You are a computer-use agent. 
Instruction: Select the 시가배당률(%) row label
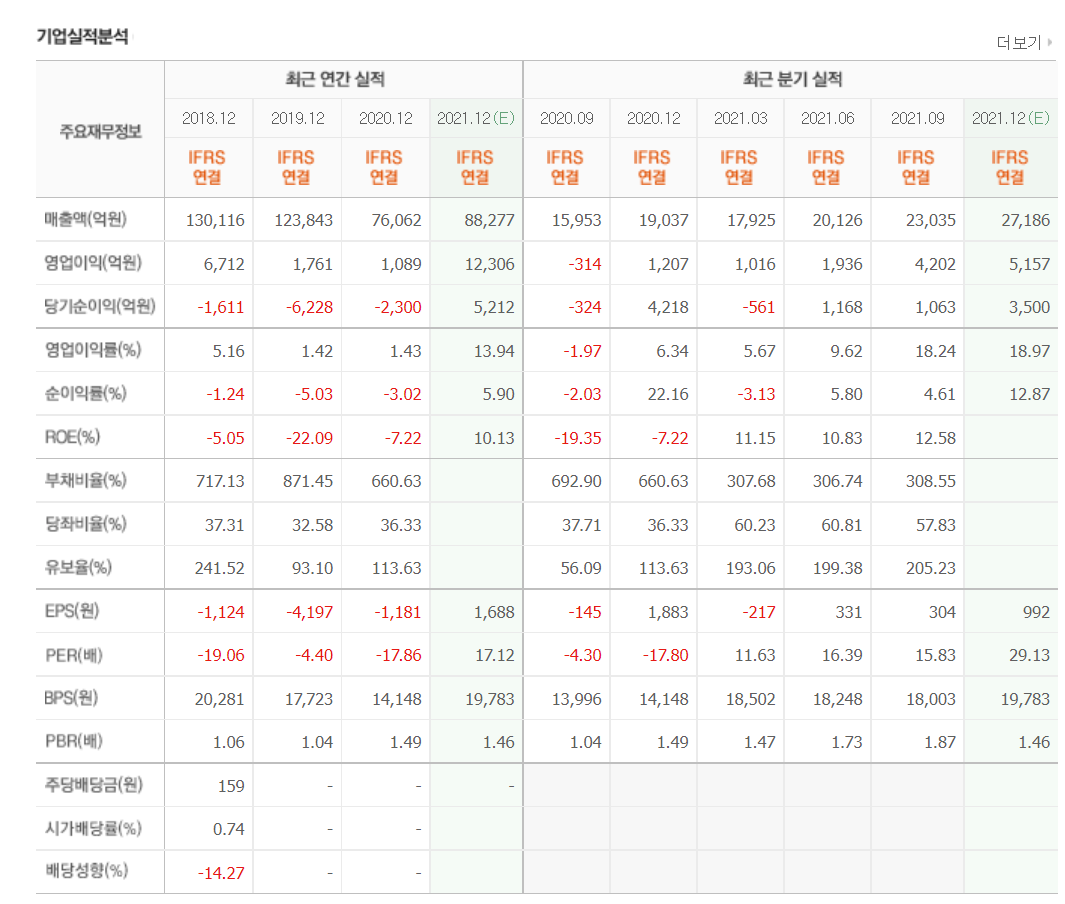click(93, 829)
